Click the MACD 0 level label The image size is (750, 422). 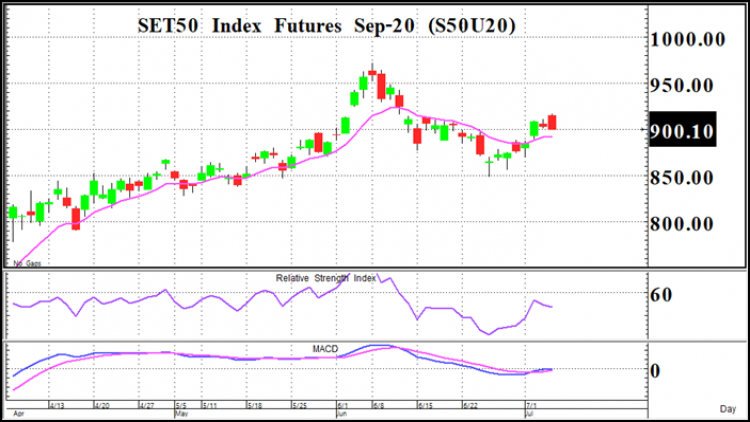click(655, 371)
